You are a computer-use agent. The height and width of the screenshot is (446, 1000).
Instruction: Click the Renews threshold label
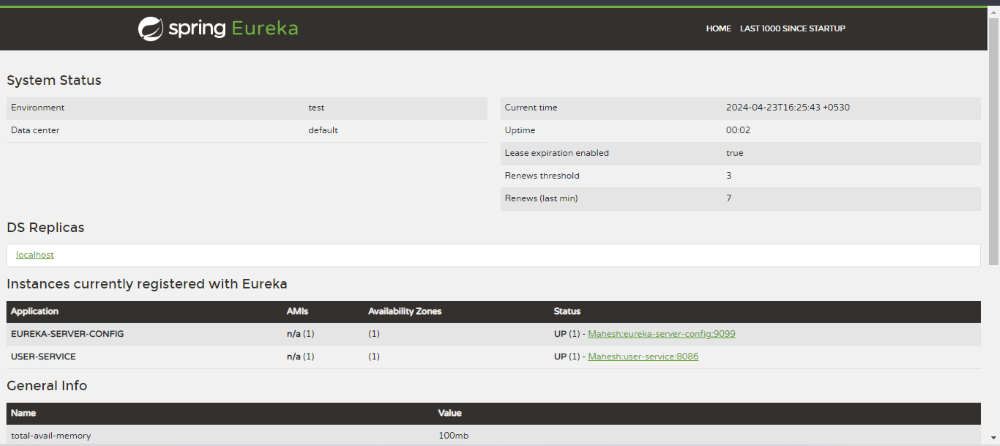542,176
